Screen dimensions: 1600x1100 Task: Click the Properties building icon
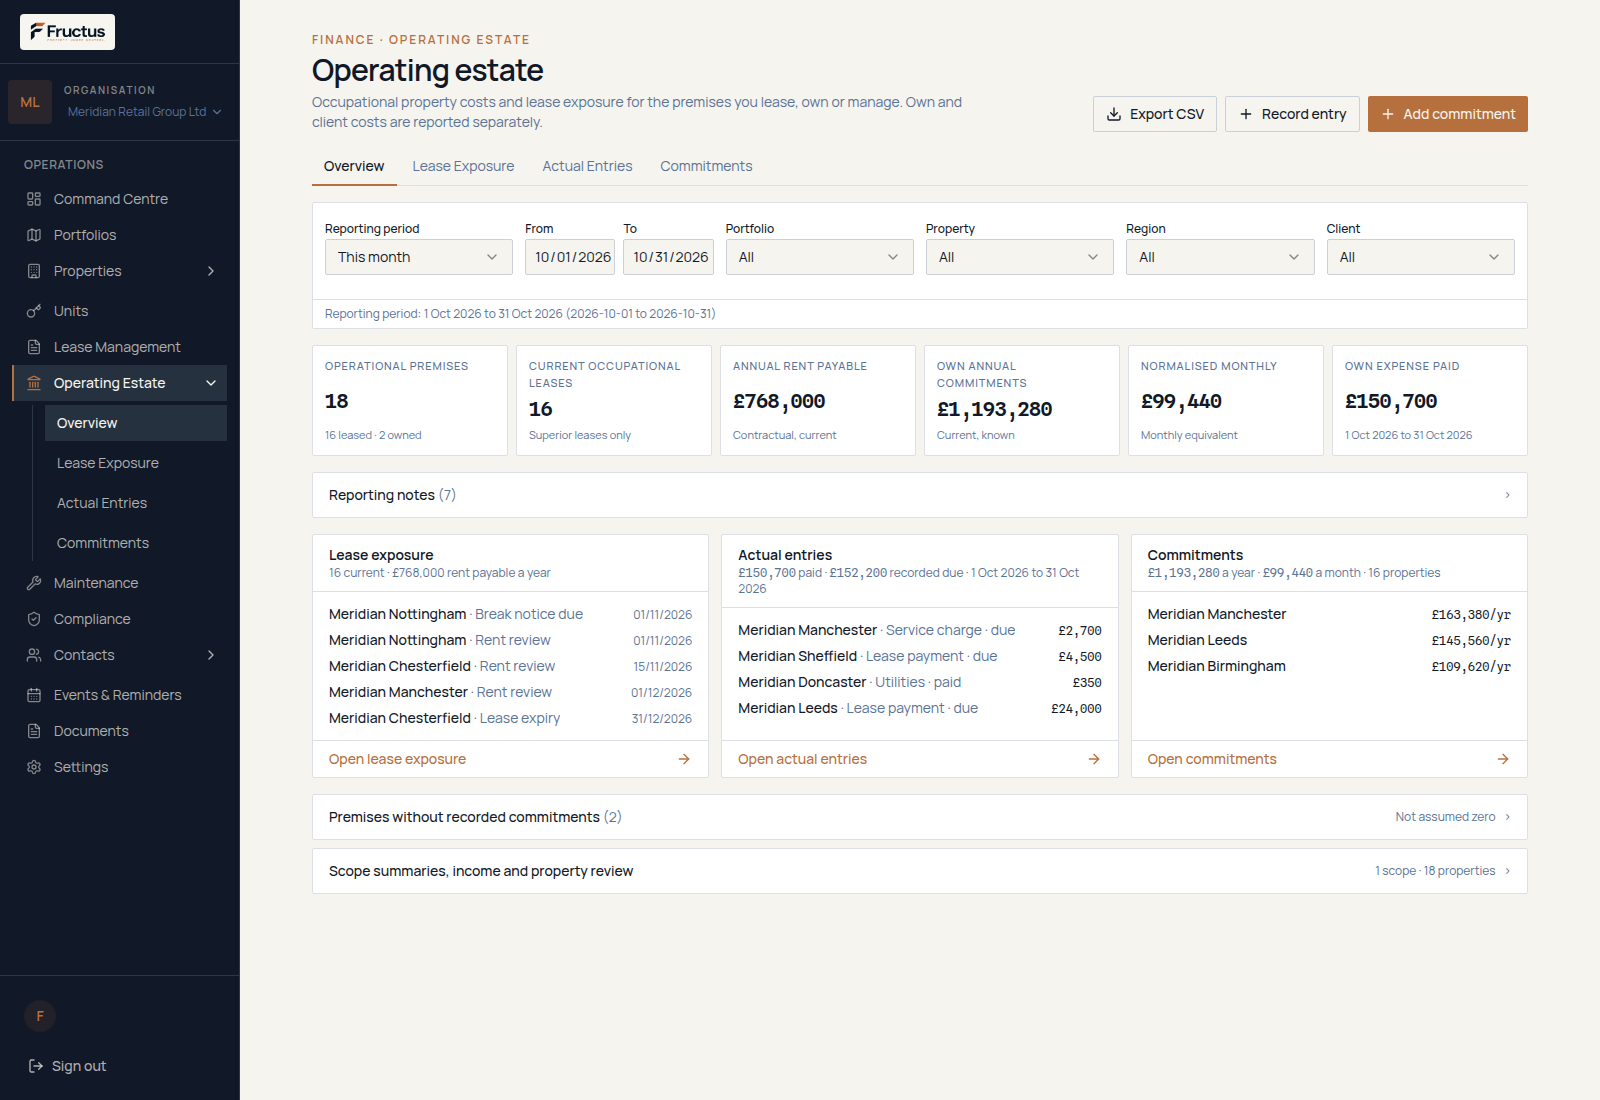pyautogui.click(x=34, y=271)
